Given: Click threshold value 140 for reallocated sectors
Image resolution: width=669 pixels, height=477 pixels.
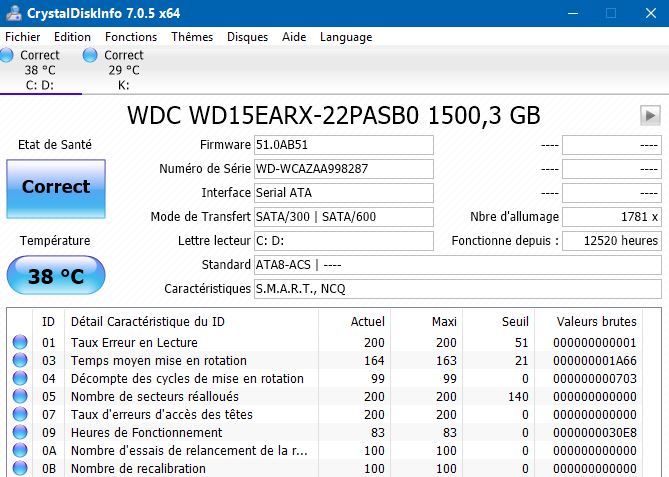Looking at the screenshot, I should point(518,396).
